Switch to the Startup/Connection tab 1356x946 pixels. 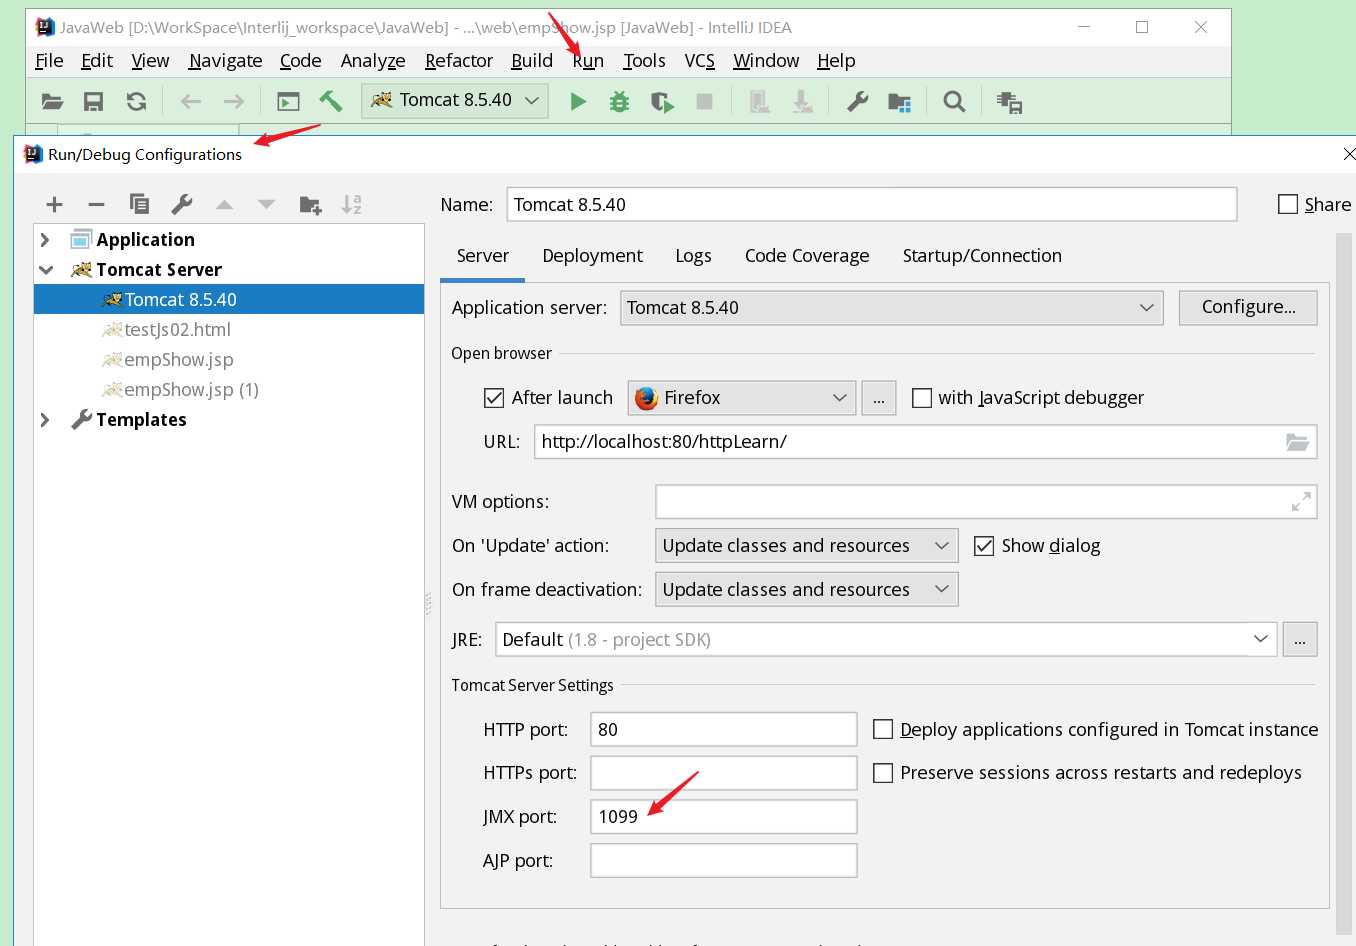pos(982,256)
